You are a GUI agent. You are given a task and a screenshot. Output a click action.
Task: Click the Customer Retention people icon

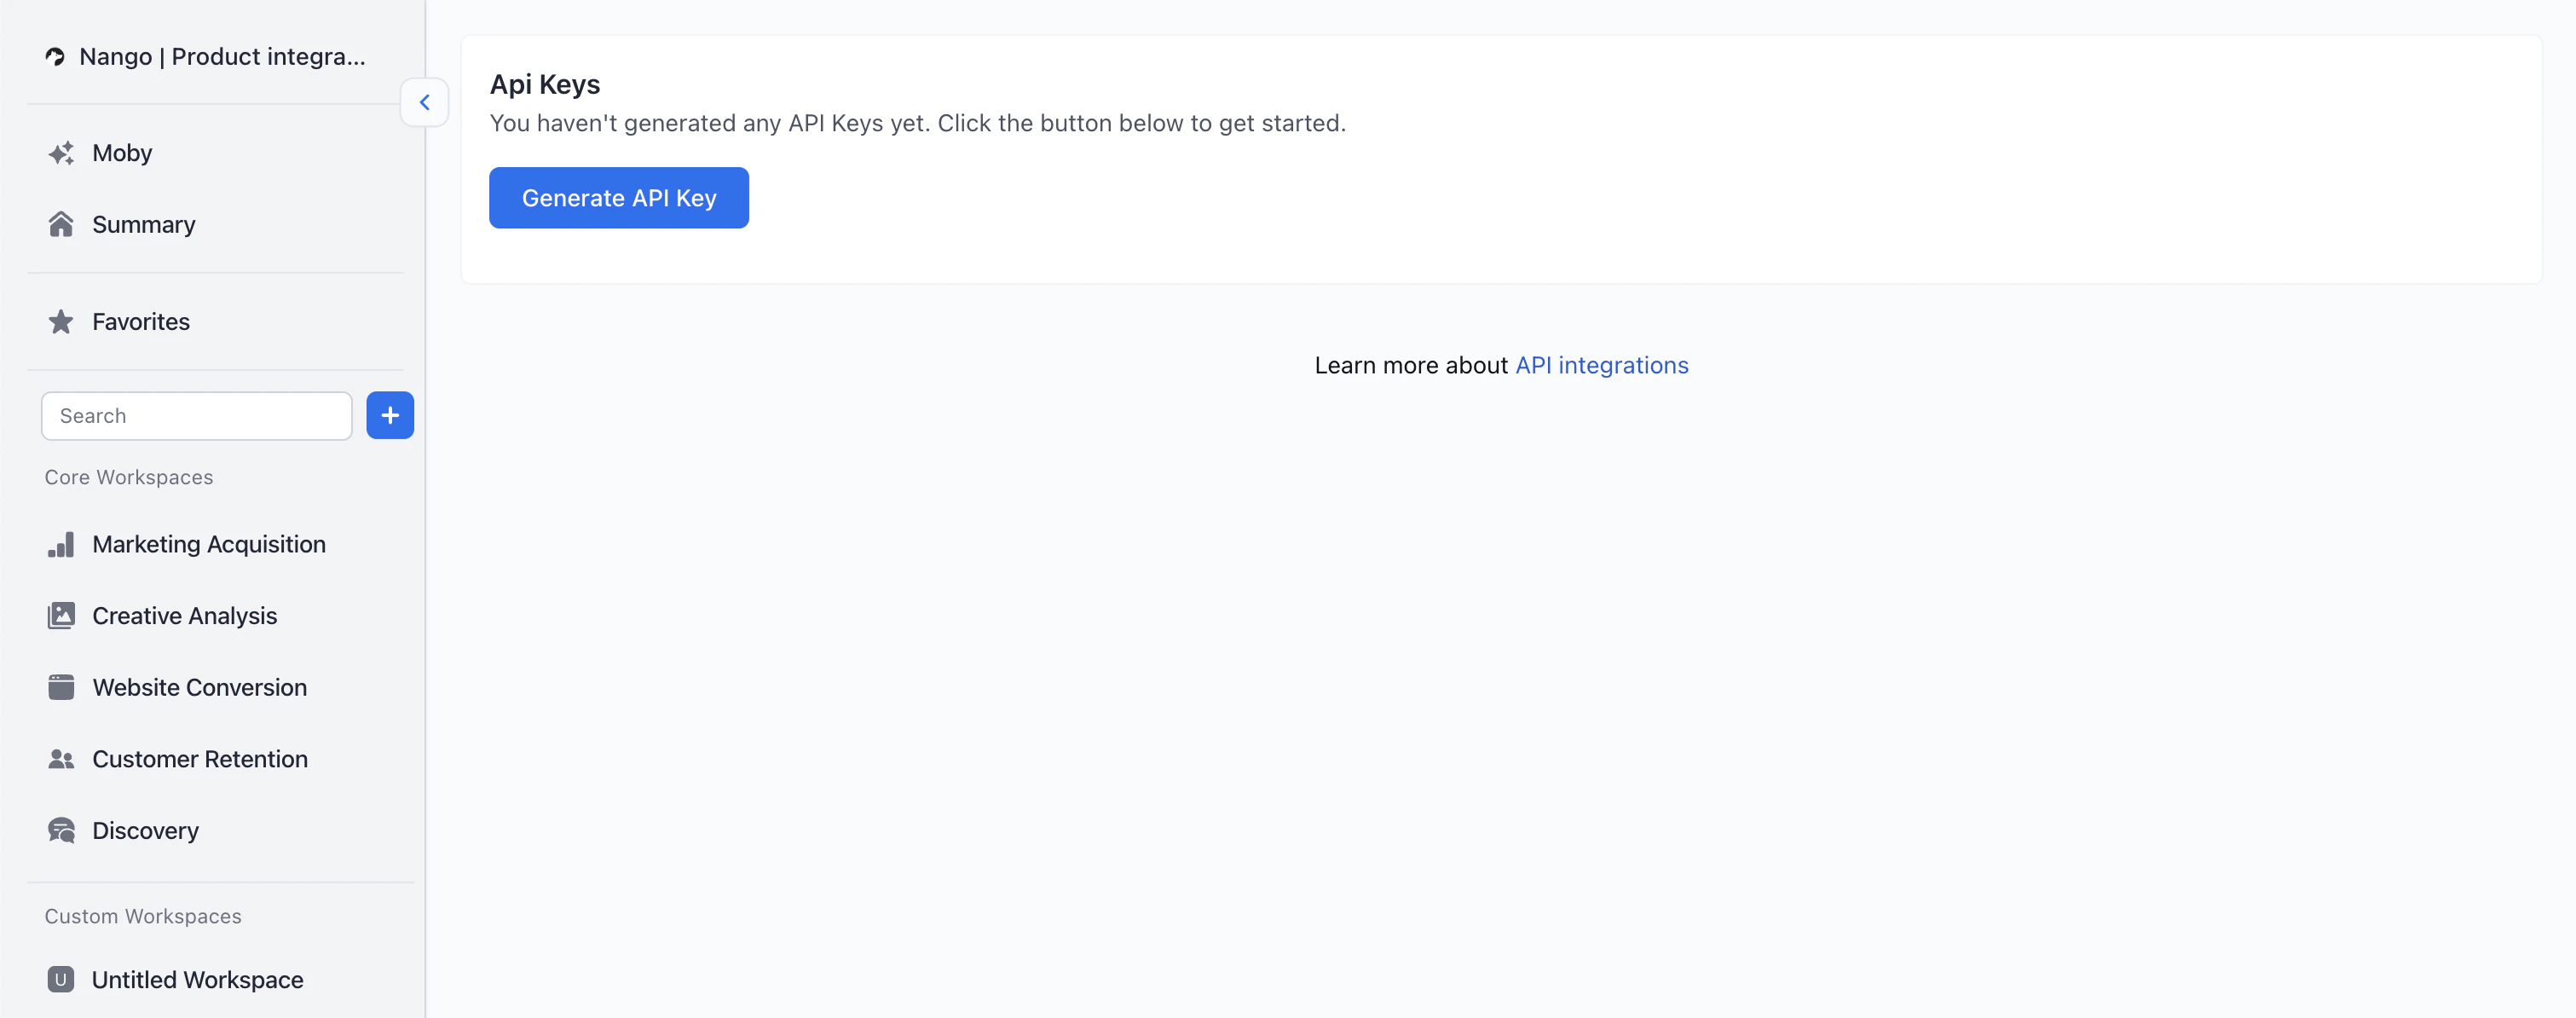point(61,759)
